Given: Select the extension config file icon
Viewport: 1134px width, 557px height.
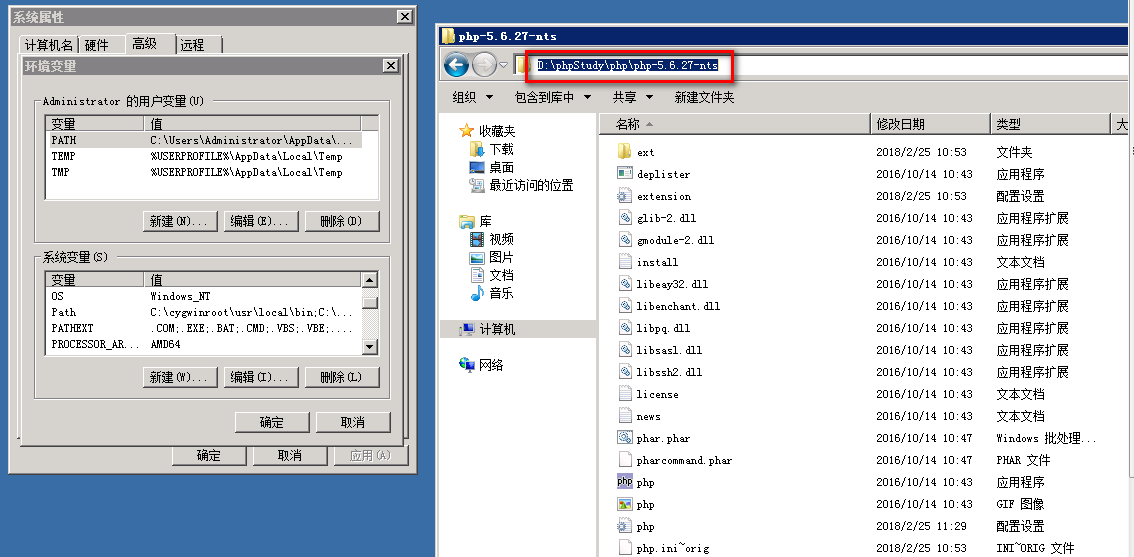Looking at the screenshot, I should (625, 196).
